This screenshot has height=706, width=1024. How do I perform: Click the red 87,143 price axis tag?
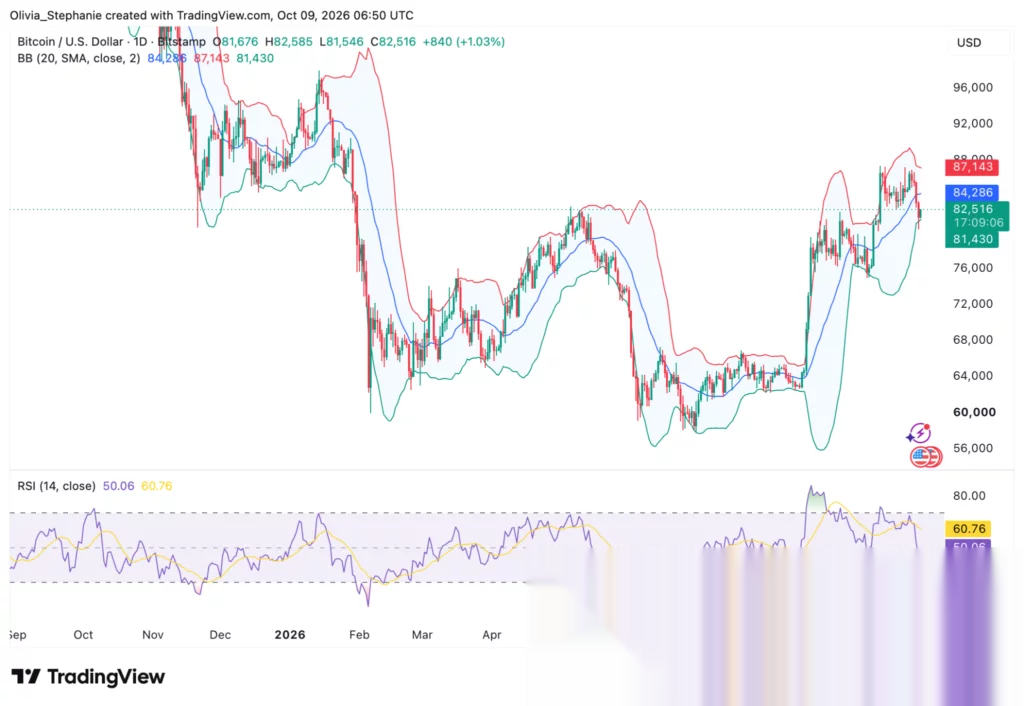click(972, 167)
